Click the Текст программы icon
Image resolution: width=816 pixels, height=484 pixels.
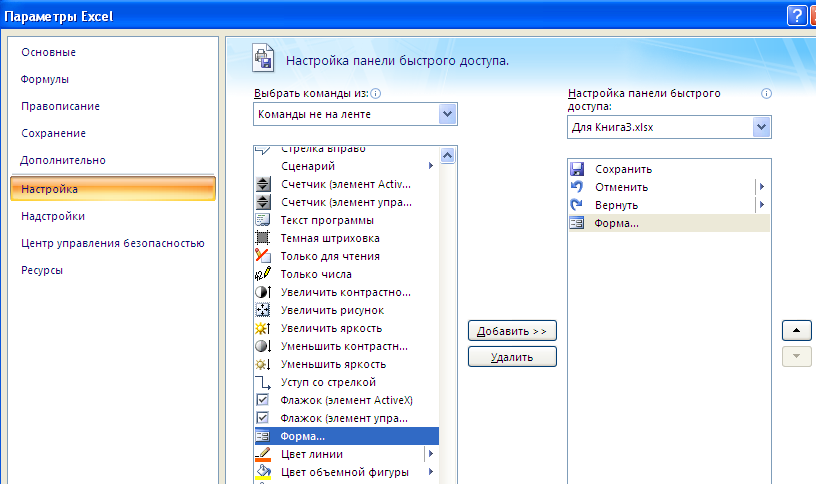(x=263, y=220)
